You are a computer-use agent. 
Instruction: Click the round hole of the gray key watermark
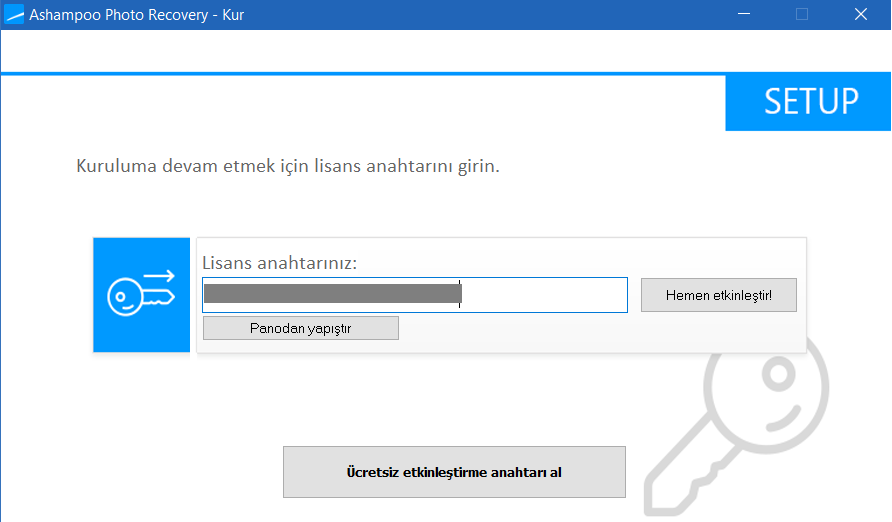(779, 375)
